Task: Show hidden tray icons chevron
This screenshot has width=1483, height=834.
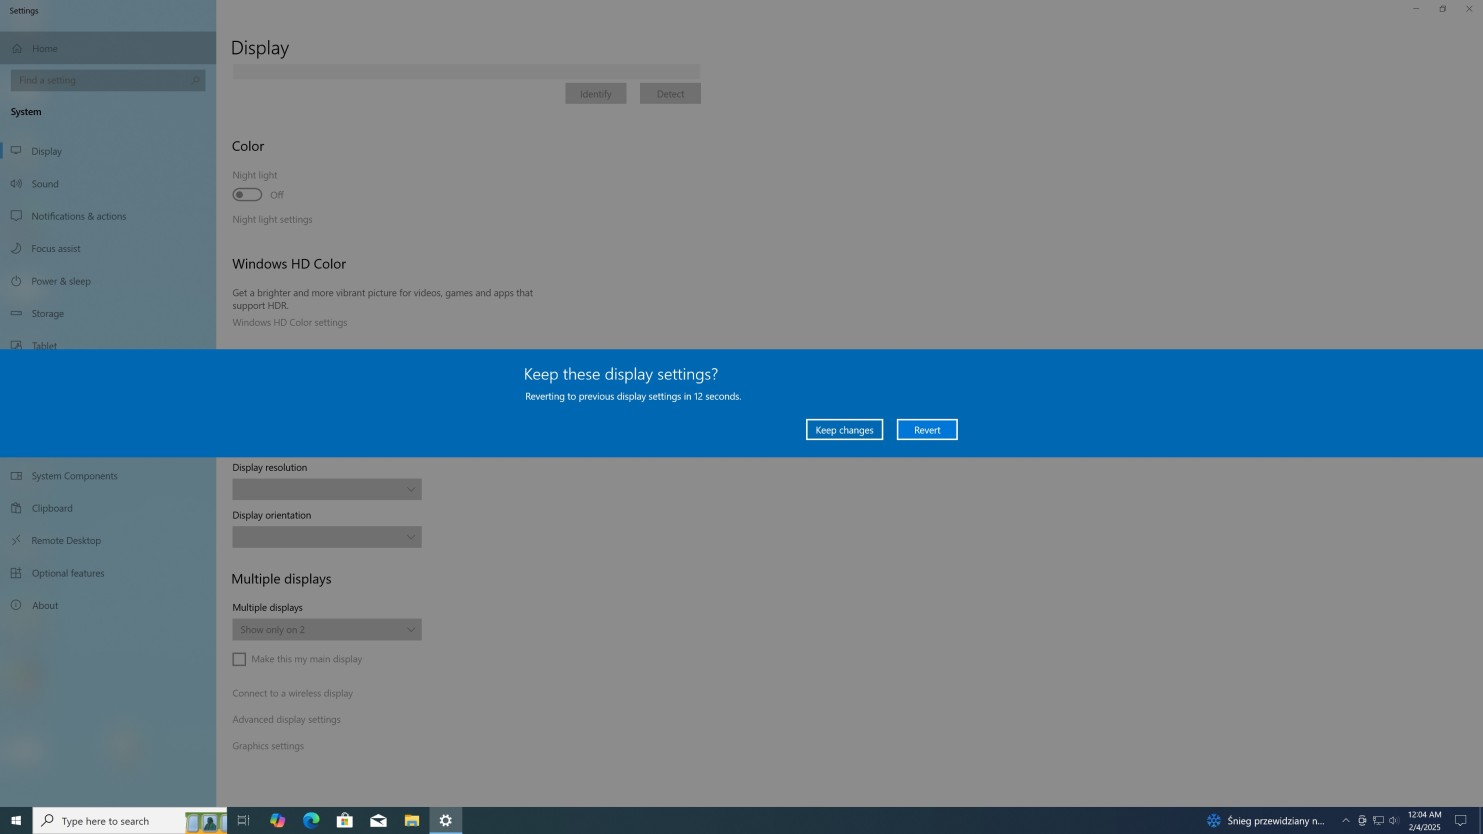Action: point(1345,821)
